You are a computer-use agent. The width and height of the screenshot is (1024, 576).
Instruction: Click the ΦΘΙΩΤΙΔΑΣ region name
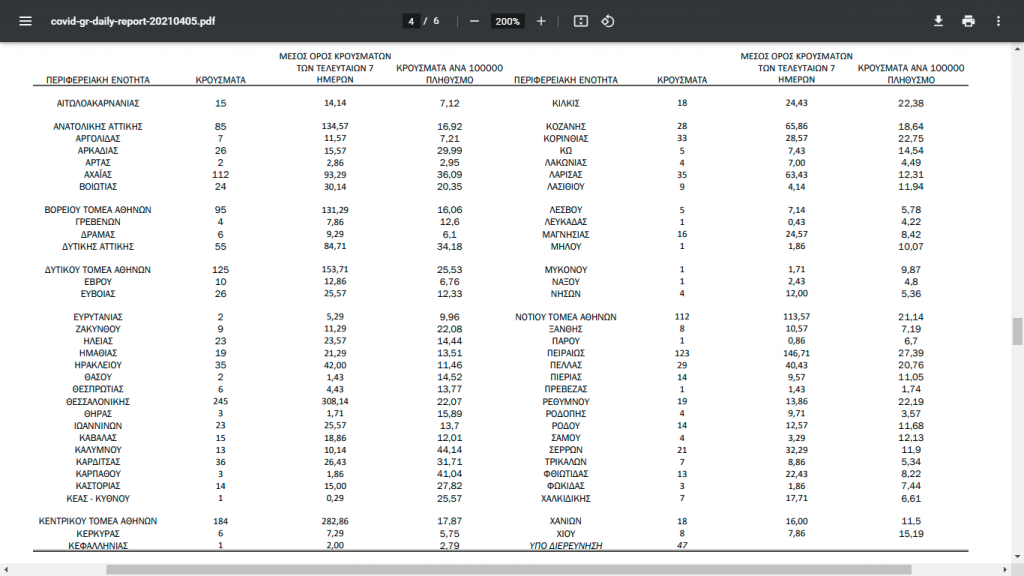pyautogui.click(x=566, y=473)
